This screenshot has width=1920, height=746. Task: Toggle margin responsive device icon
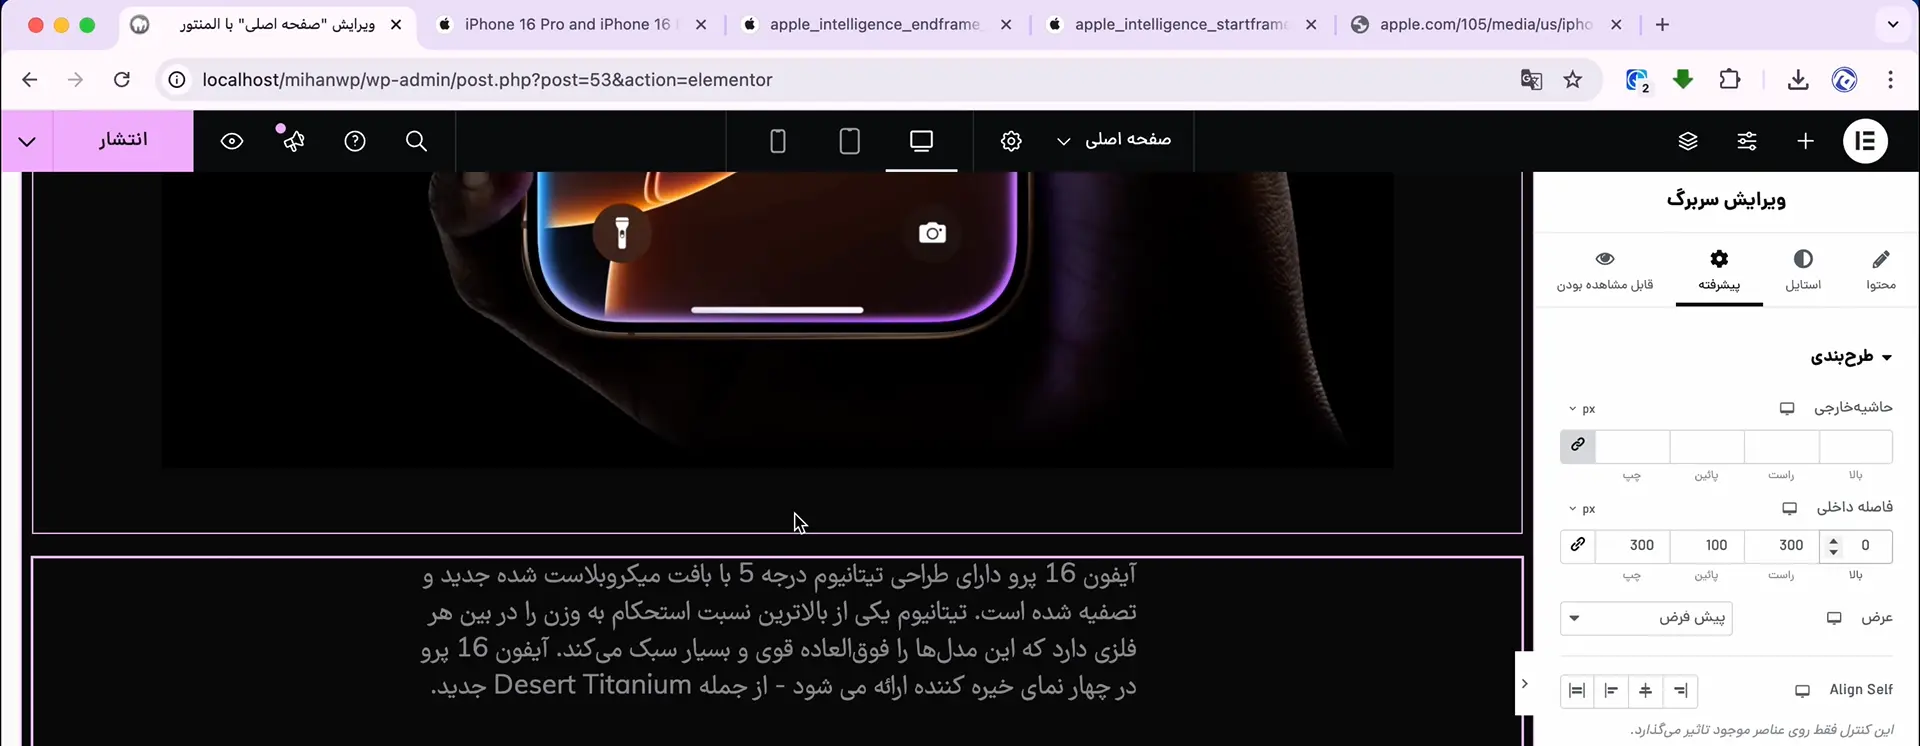click(x=1787, y=408)
